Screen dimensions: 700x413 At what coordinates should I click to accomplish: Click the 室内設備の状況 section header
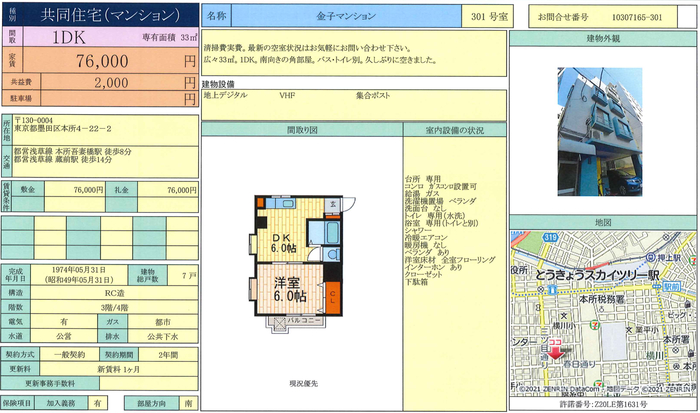point(454,130)
